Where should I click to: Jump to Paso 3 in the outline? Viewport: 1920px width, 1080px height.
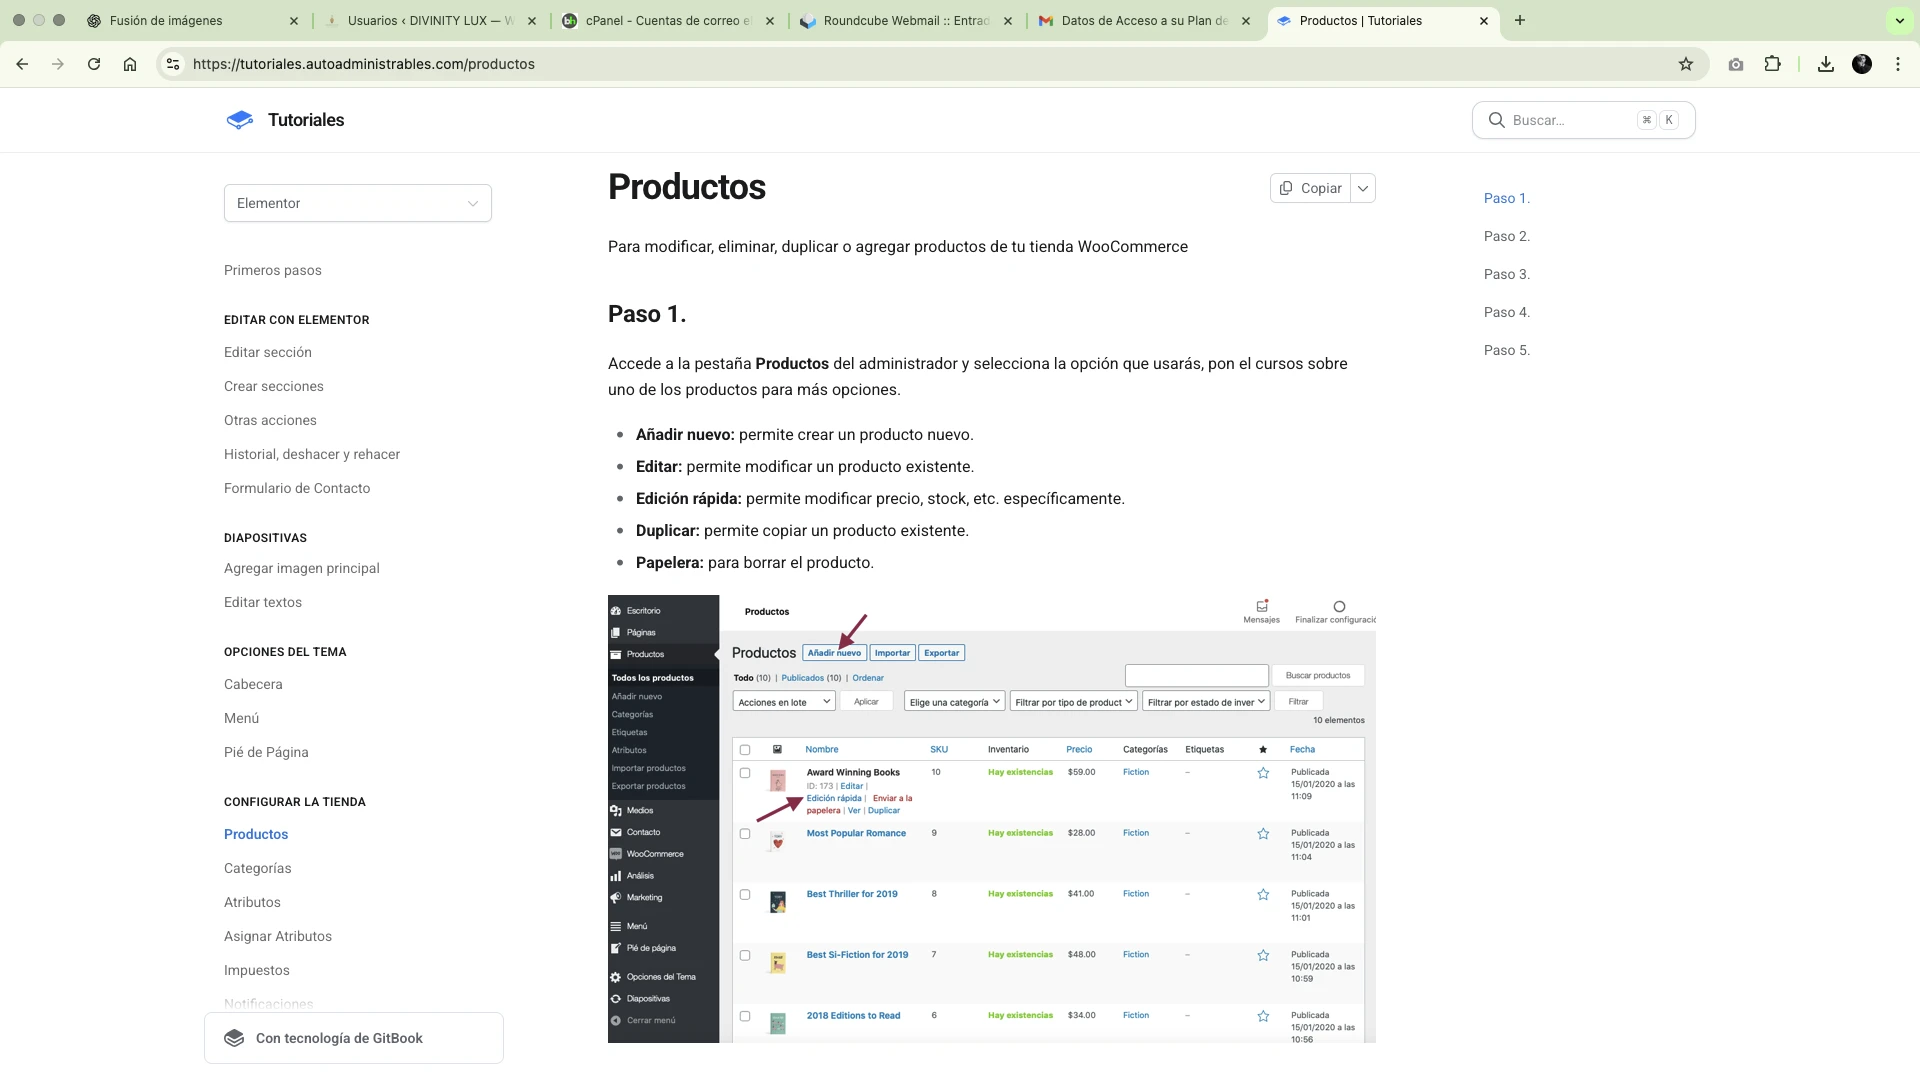point(1507,274)
